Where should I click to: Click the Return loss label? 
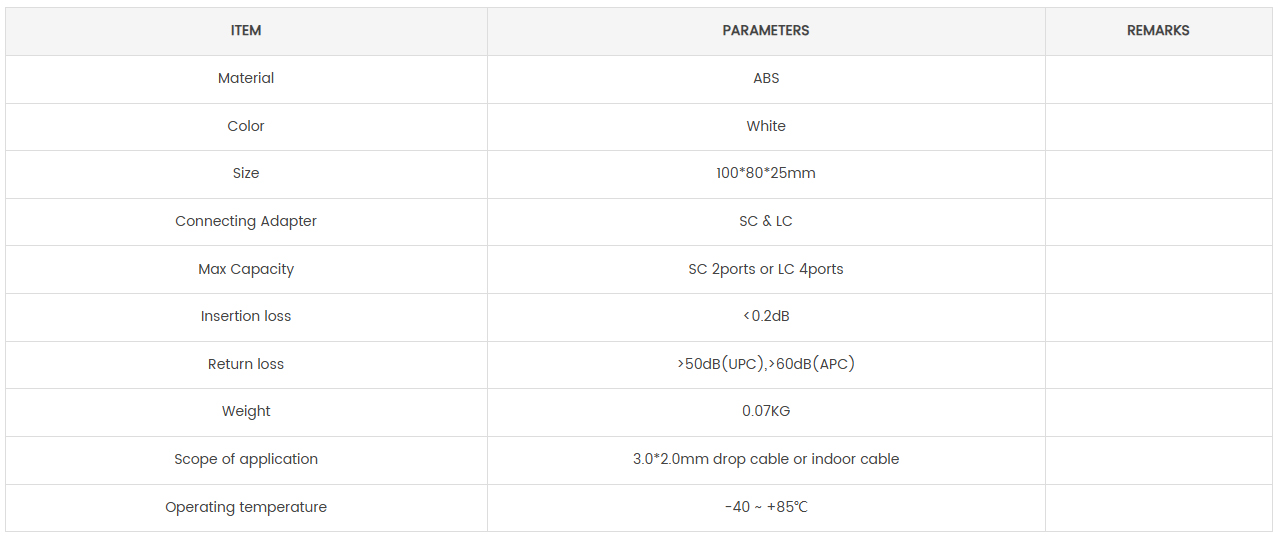246,364
